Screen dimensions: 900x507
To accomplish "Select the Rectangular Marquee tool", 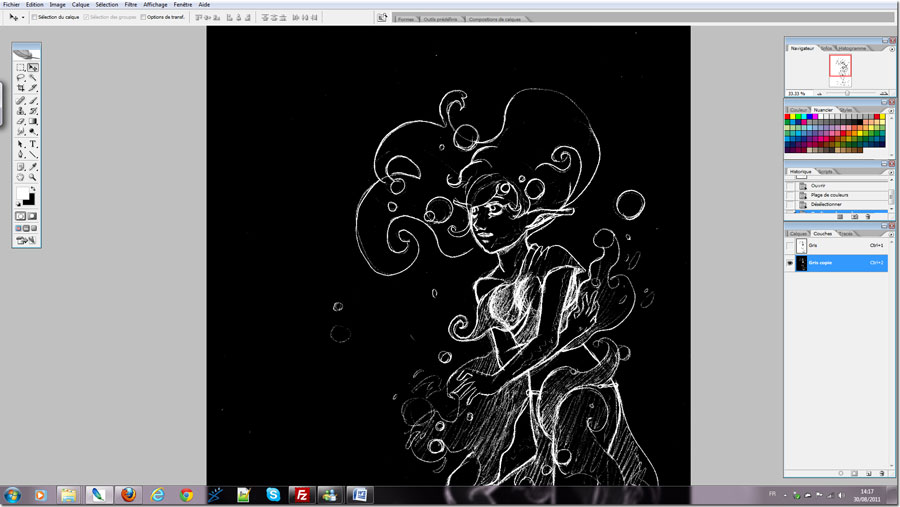I will click(21, 68).
